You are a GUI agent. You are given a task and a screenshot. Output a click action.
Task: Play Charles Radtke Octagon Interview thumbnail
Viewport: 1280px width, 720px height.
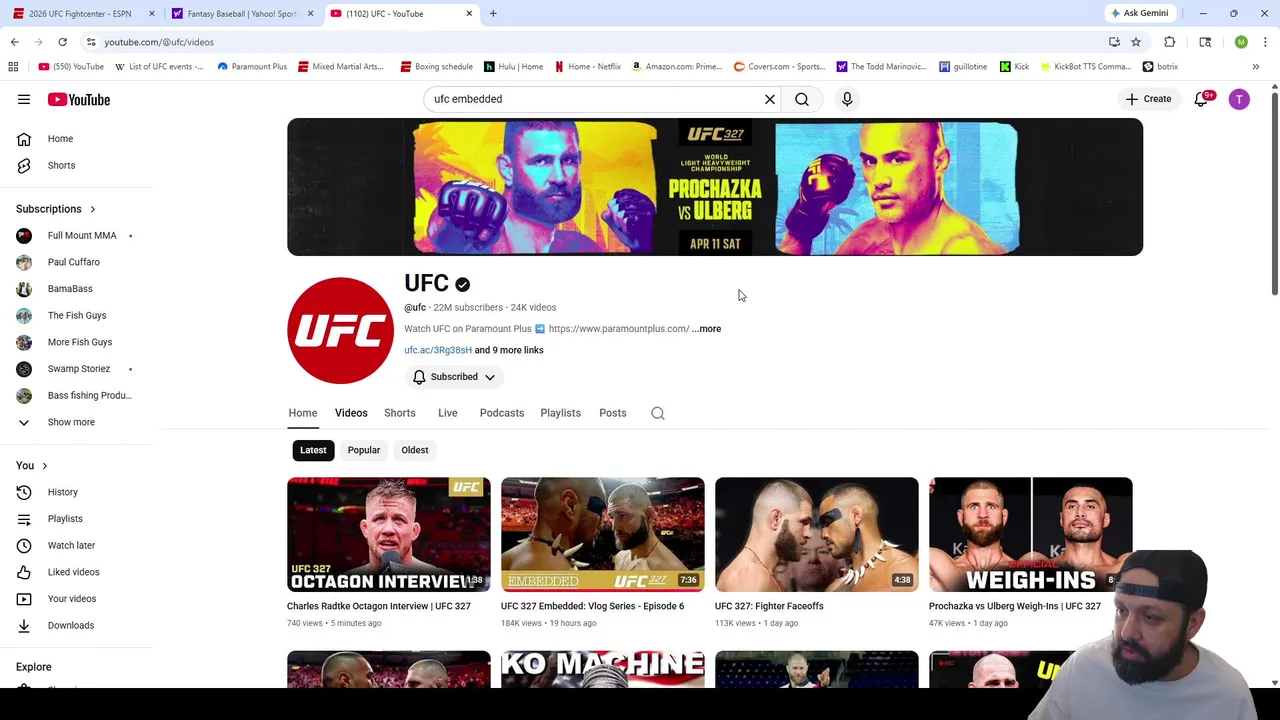[x=389, y=534]
